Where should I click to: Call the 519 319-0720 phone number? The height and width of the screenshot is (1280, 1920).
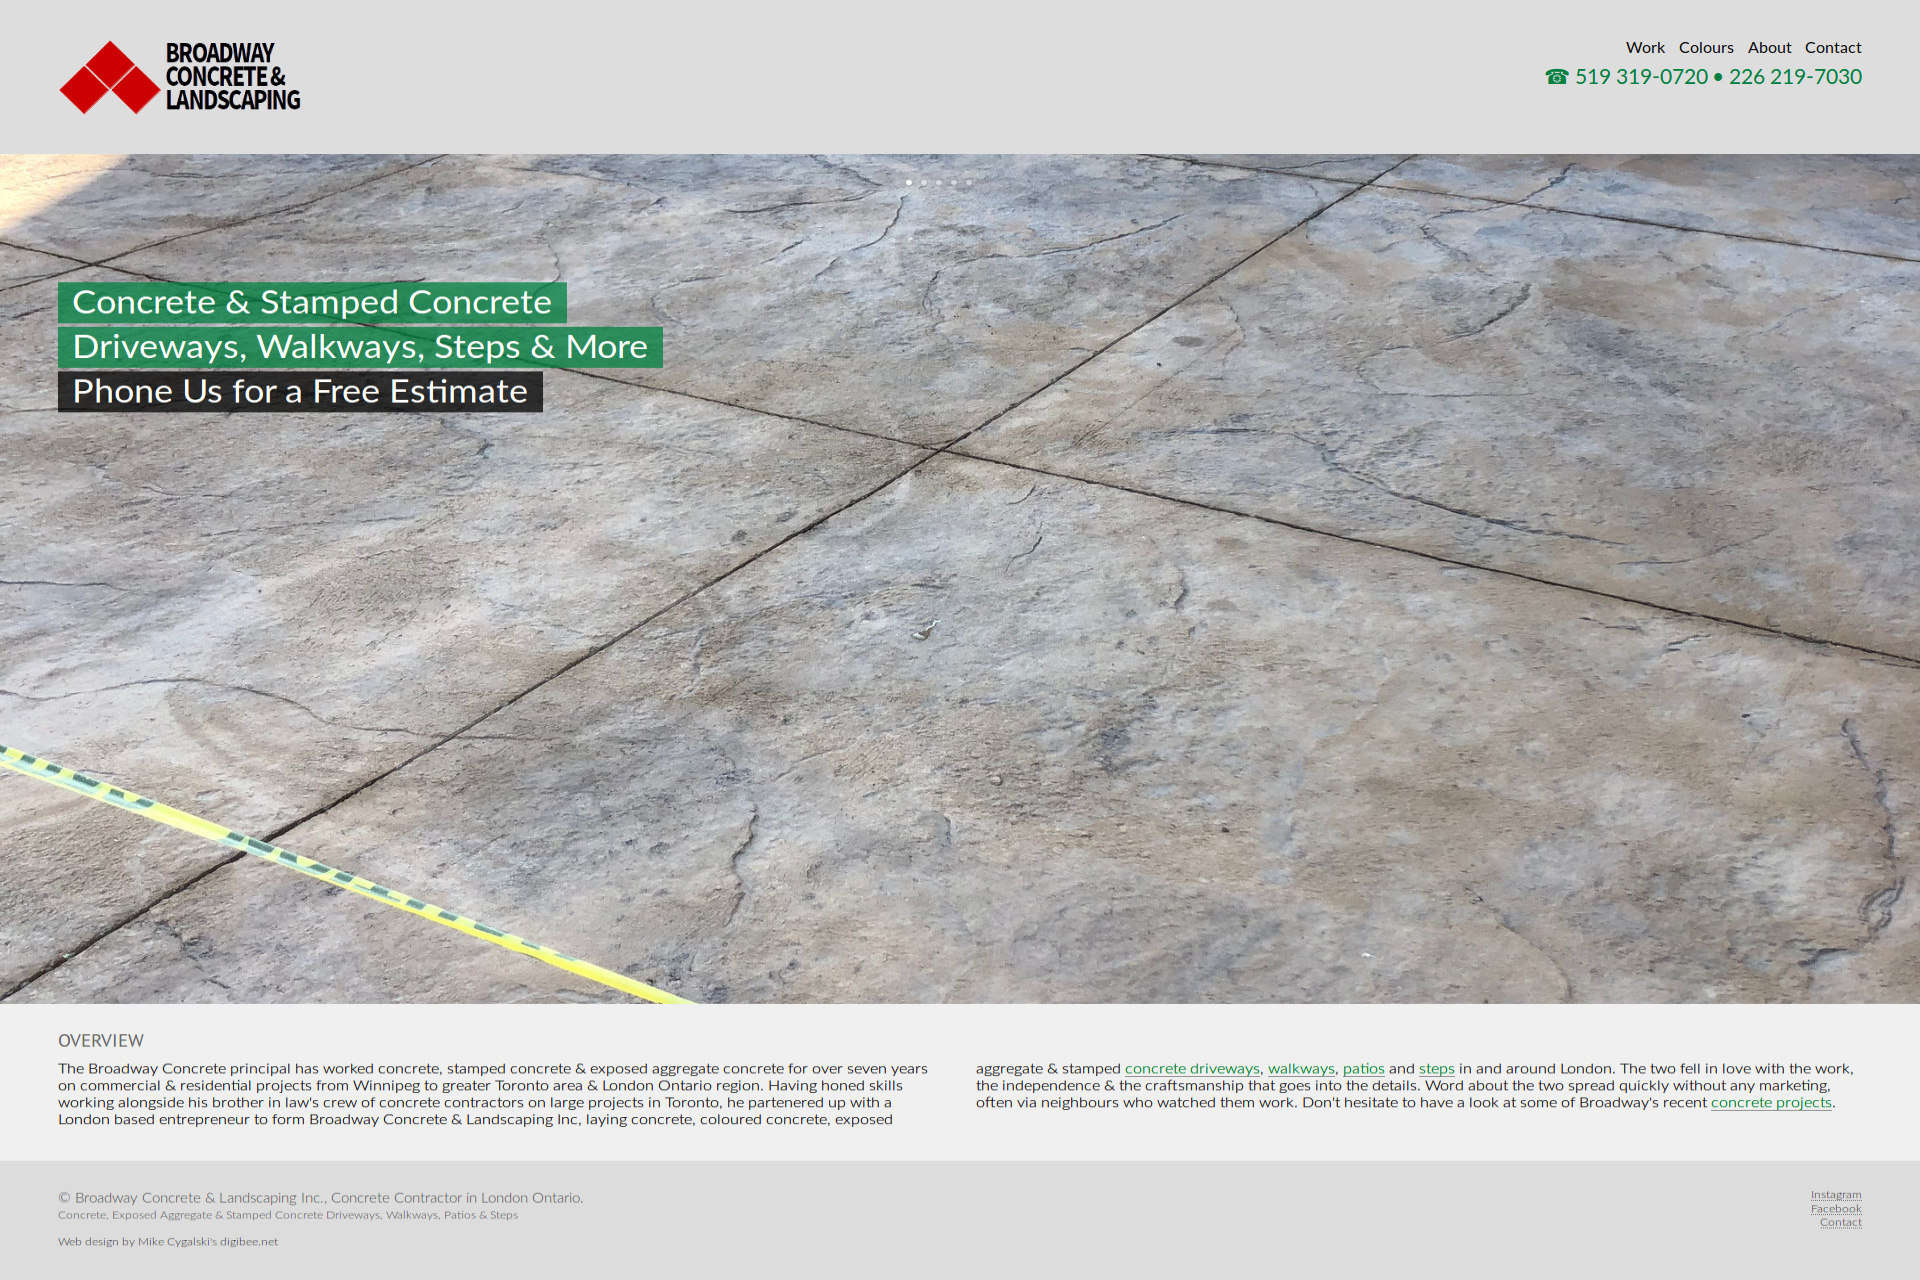[1641, 77]
